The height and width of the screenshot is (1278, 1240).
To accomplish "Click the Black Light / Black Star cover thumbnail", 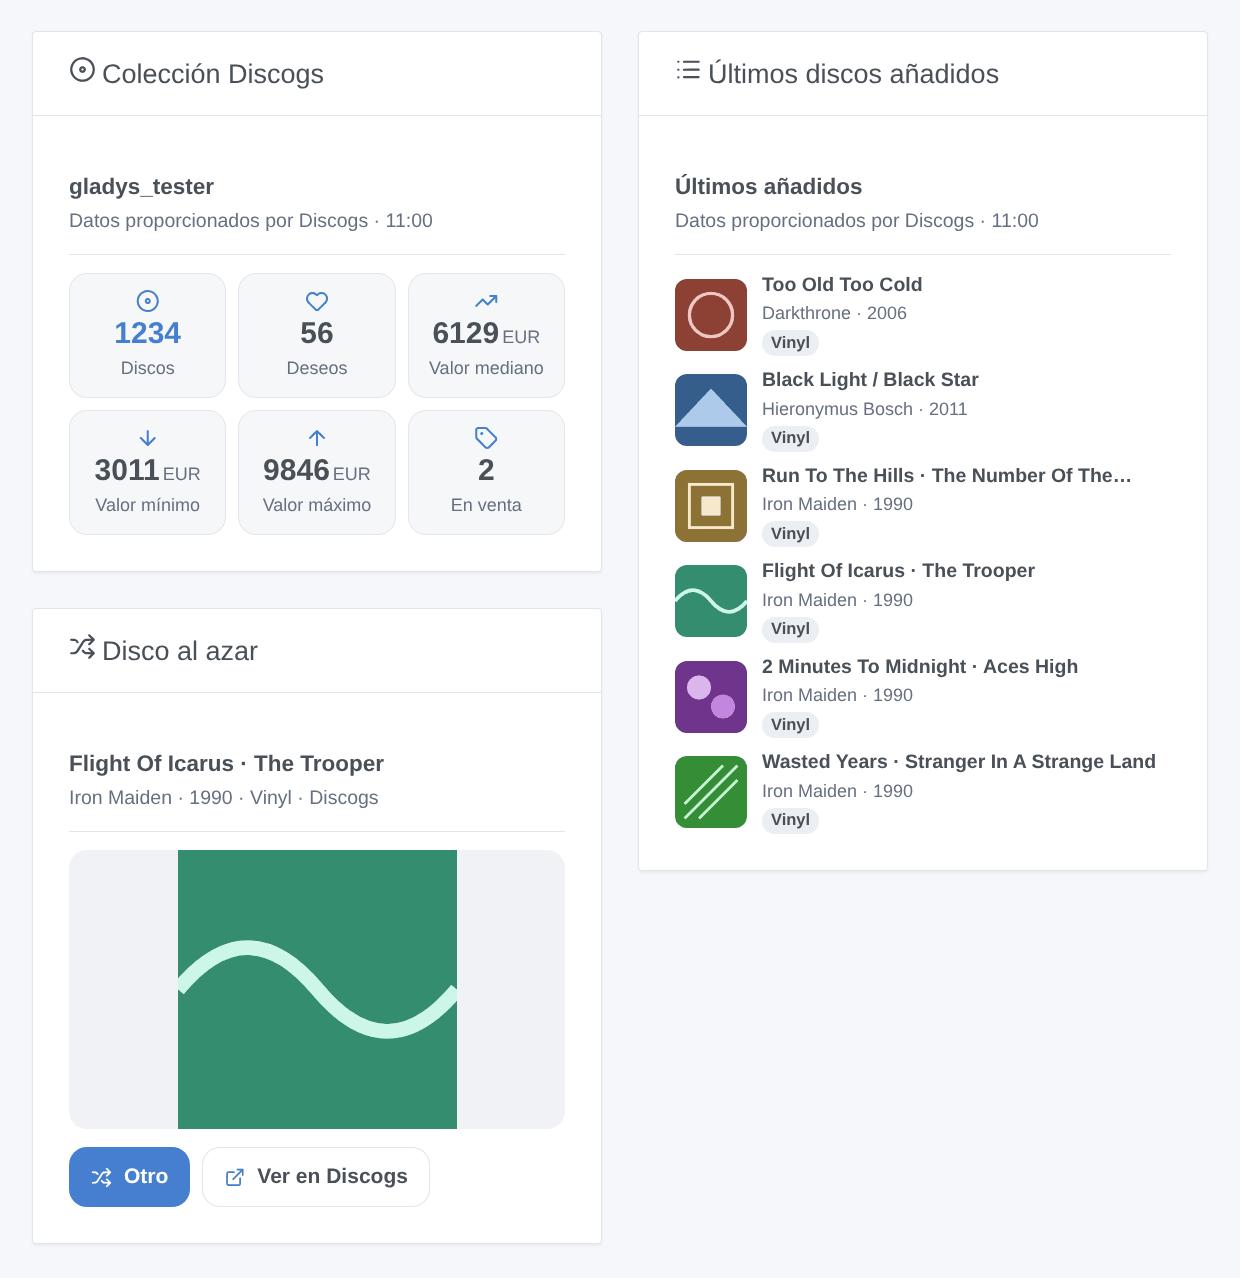I will pos(711,410).
